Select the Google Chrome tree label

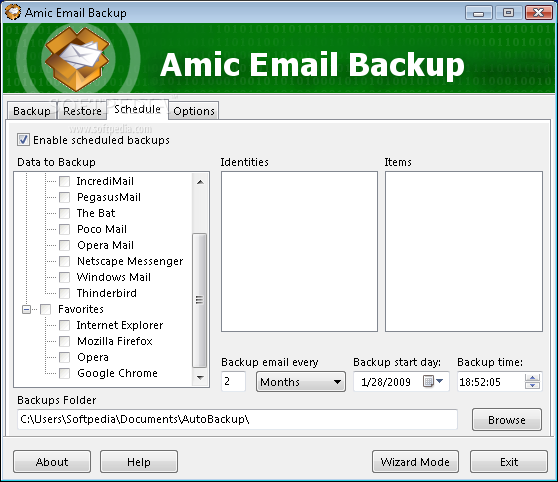(x=117, y=373)
